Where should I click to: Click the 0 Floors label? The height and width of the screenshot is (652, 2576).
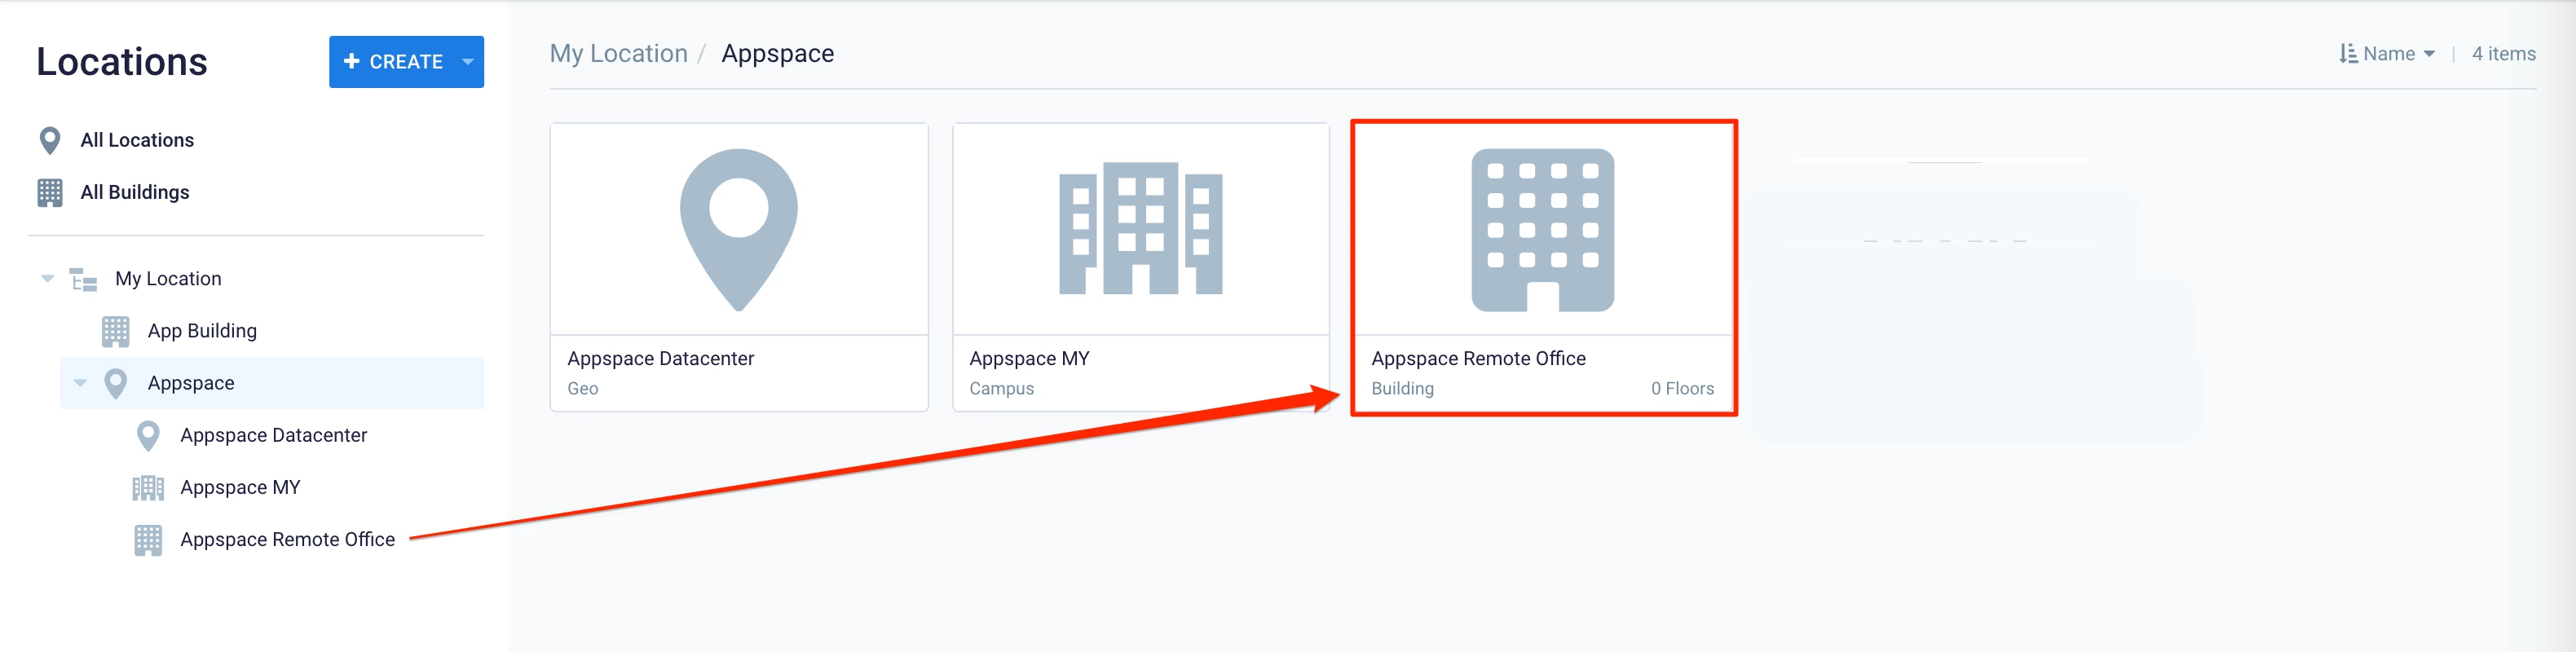pos(1682,388)
